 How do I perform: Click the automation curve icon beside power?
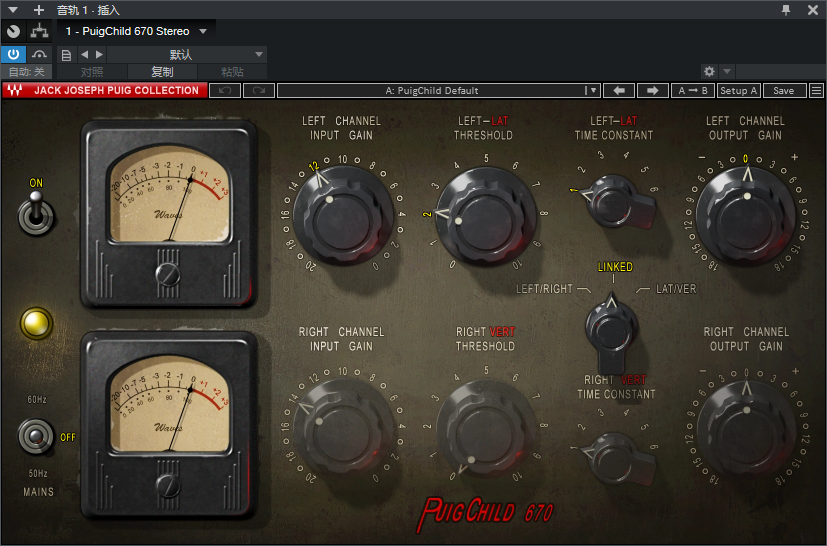coord(39,54)
